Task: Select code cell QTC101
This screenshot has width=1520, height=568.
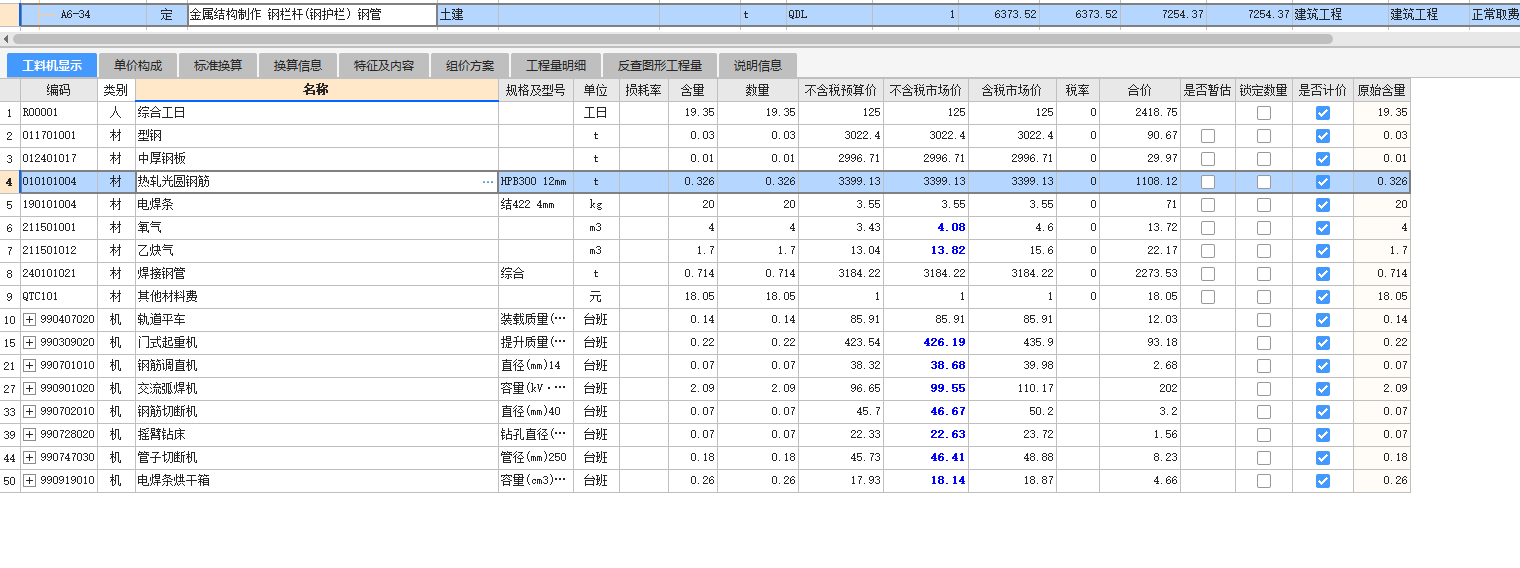Action: [x=59, y=297]
